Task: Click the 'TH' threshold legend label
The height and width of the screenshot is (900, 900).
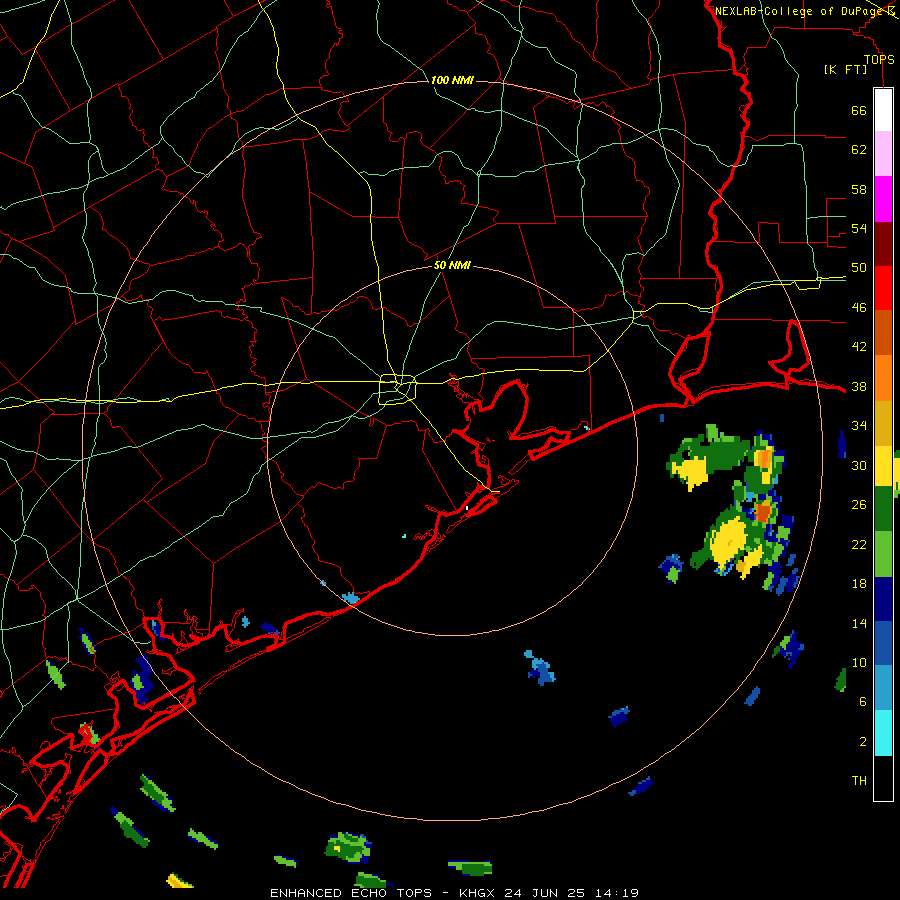Action: 859,781
